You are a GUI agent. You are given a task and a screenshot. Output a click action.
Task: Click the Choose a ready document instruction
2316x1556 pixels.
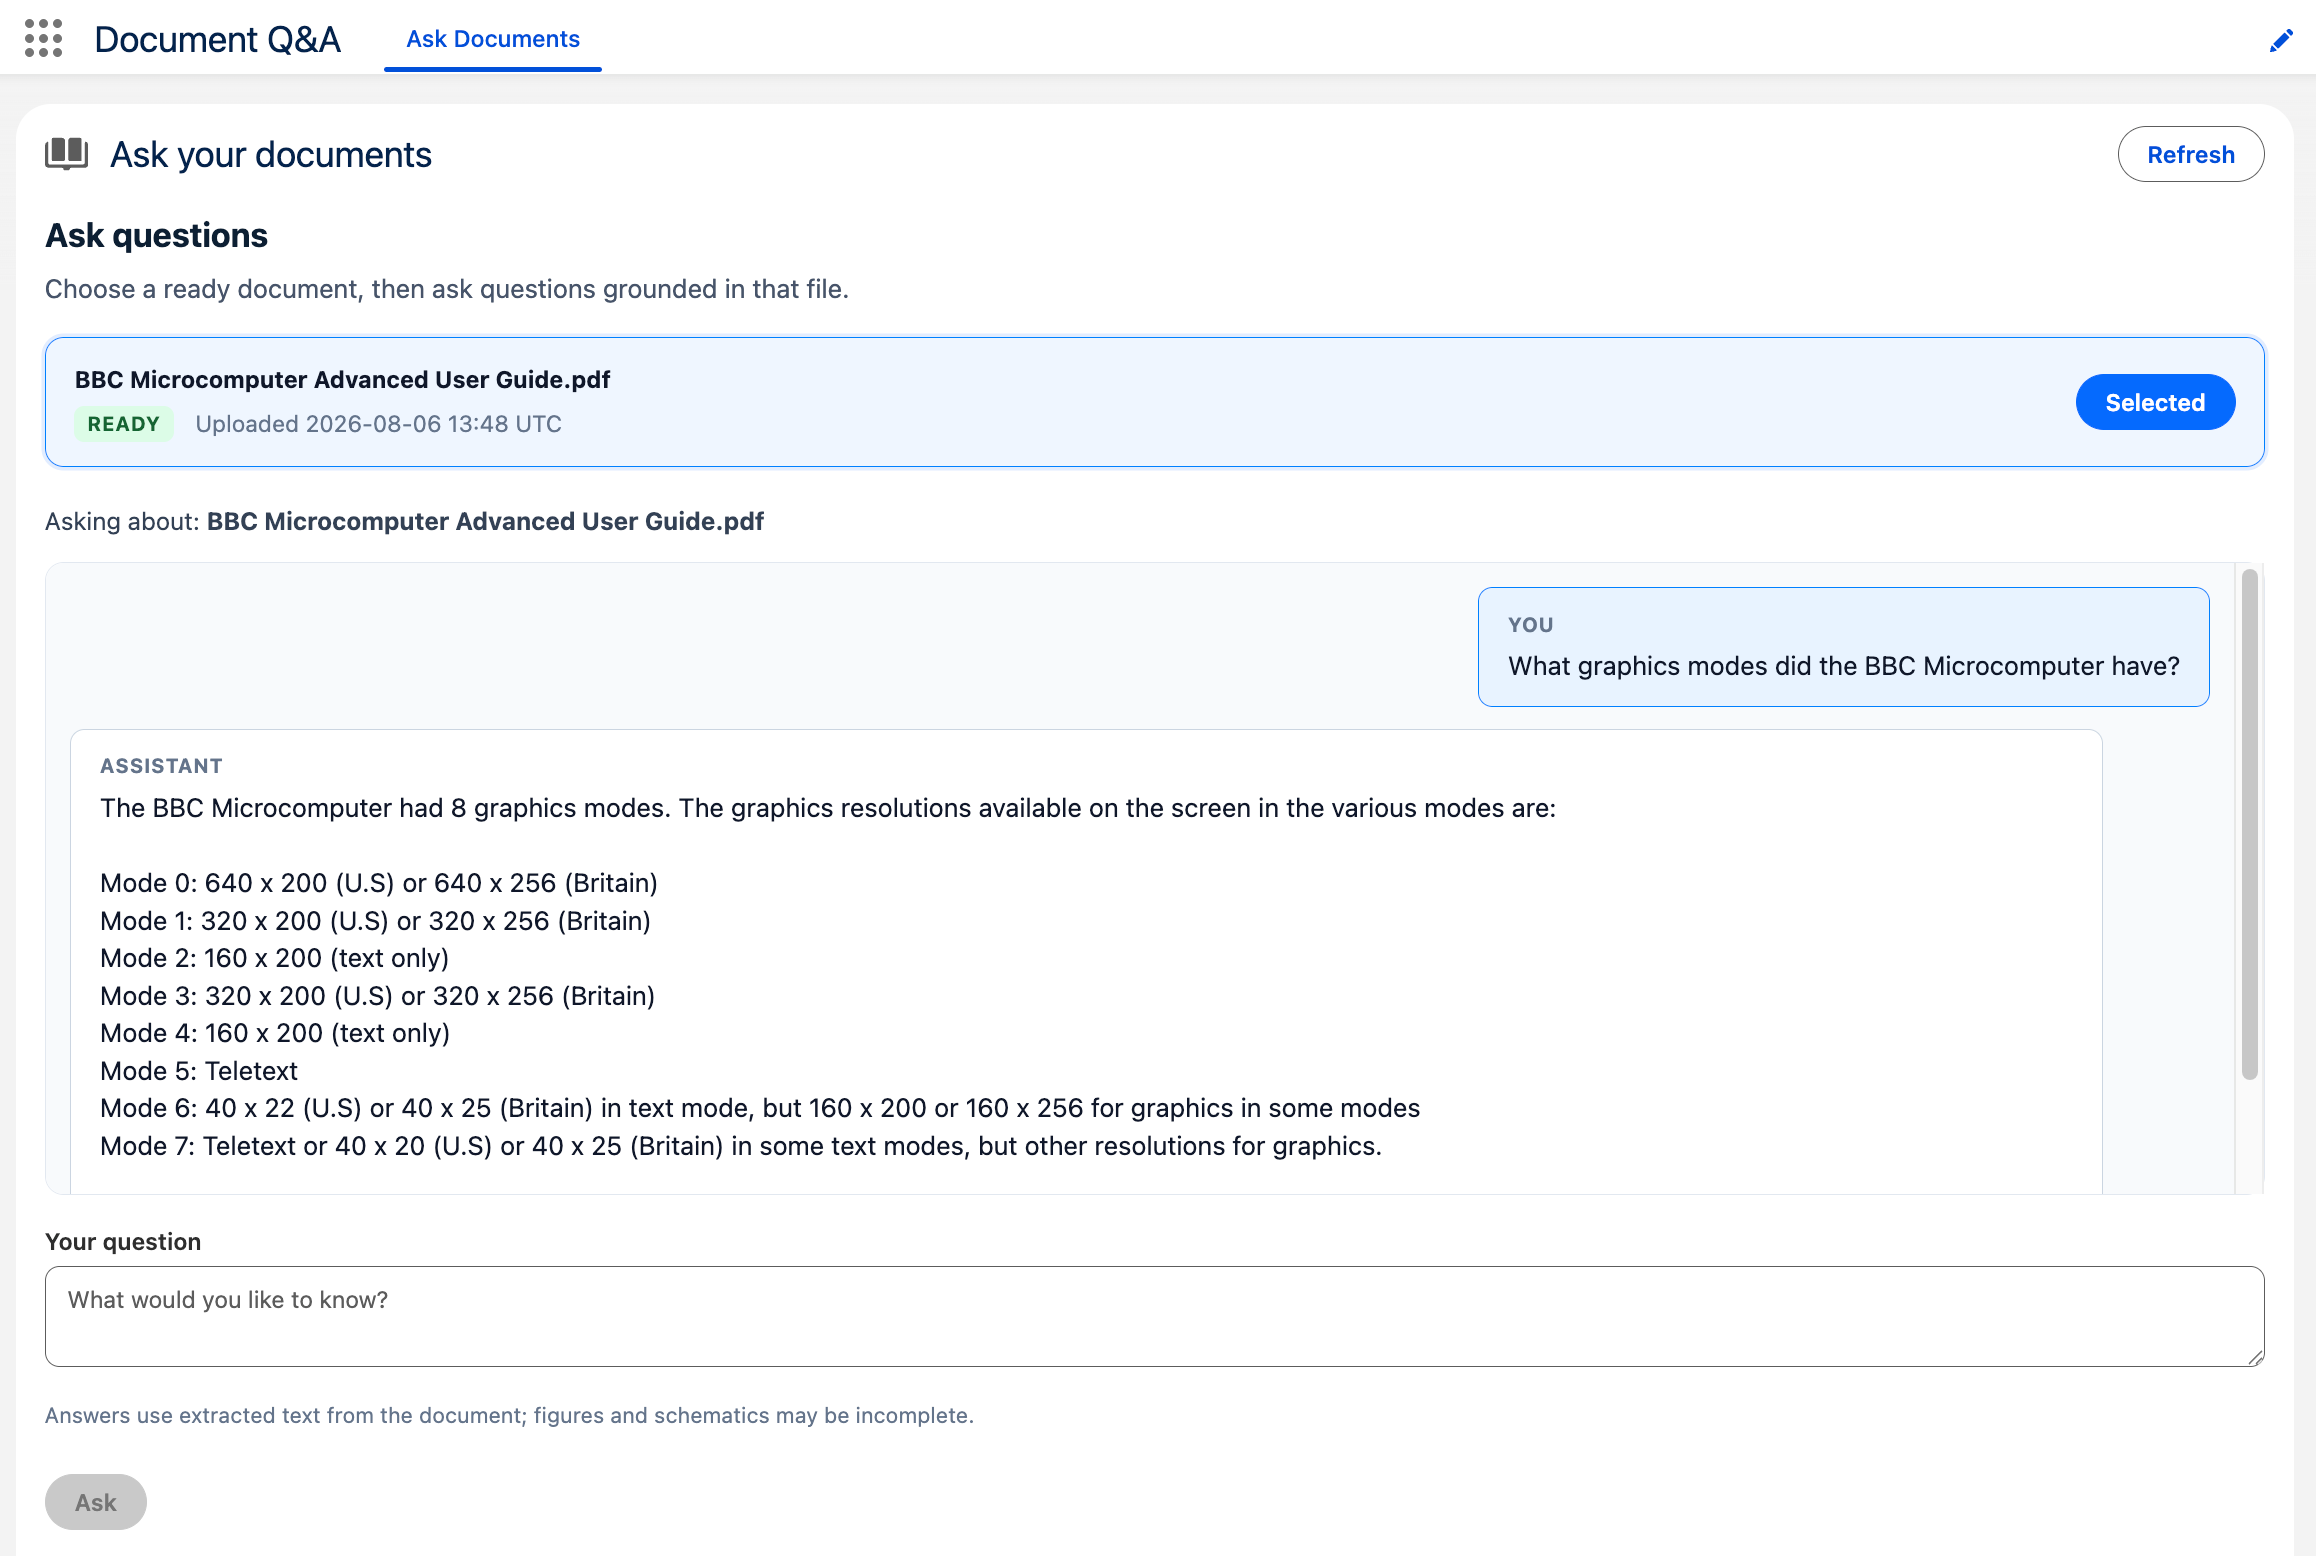point(447,289)
